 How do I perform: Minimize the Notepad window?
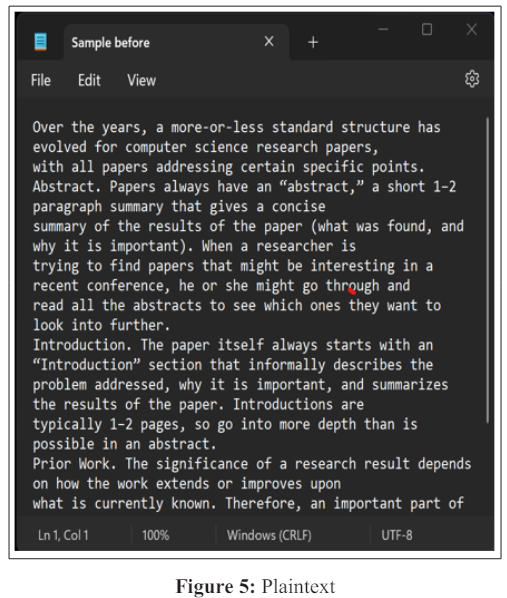[x=383, y=29]
